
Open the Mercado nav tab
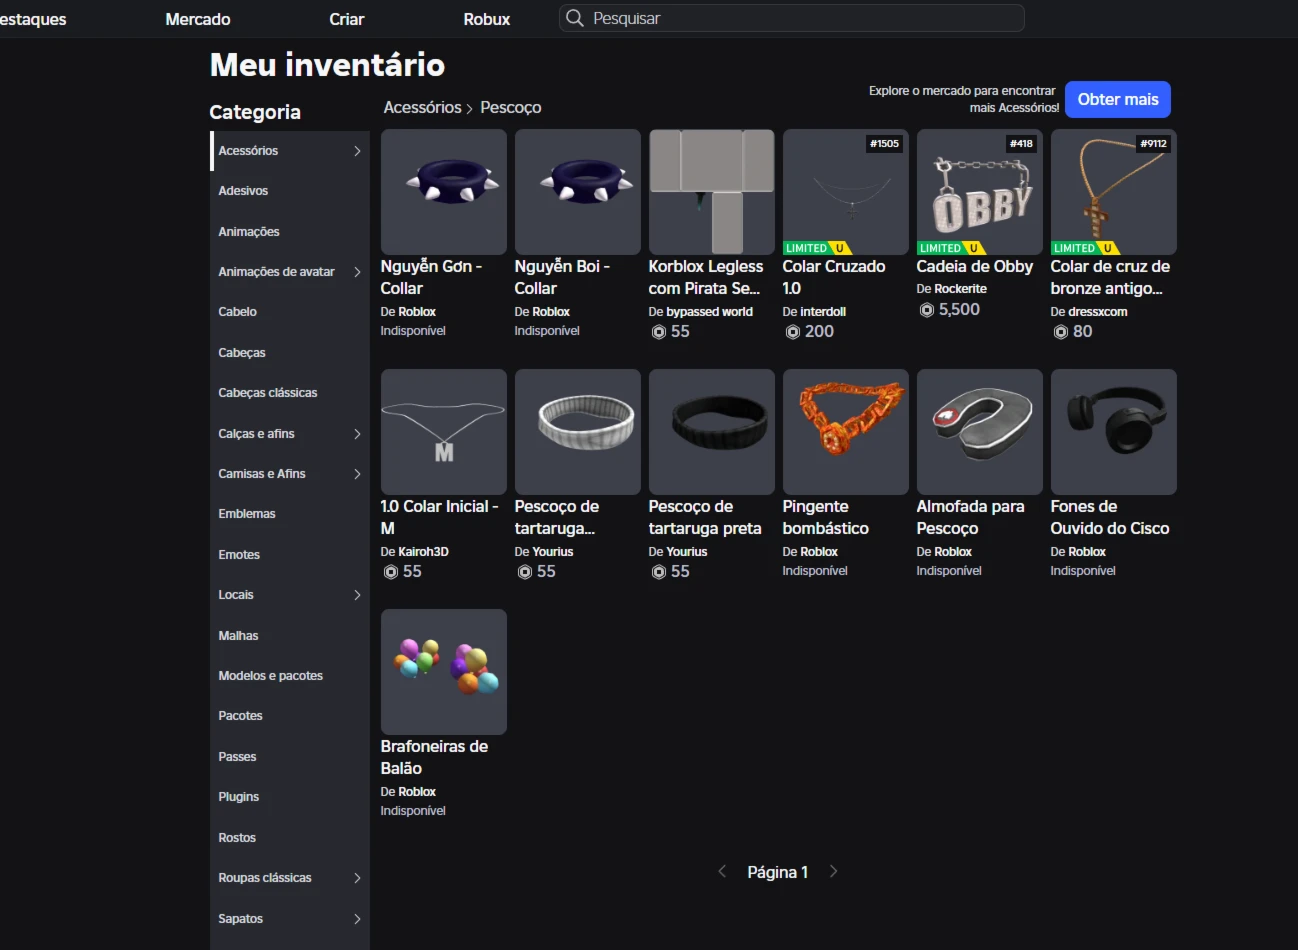198,19
